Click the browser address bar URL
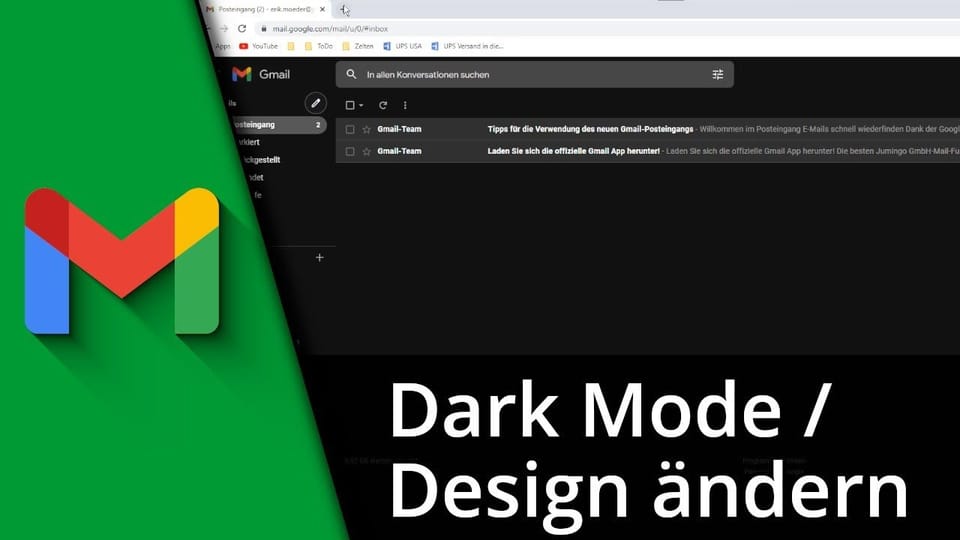Viewport: 960px width, 540px height. [330, 29]
